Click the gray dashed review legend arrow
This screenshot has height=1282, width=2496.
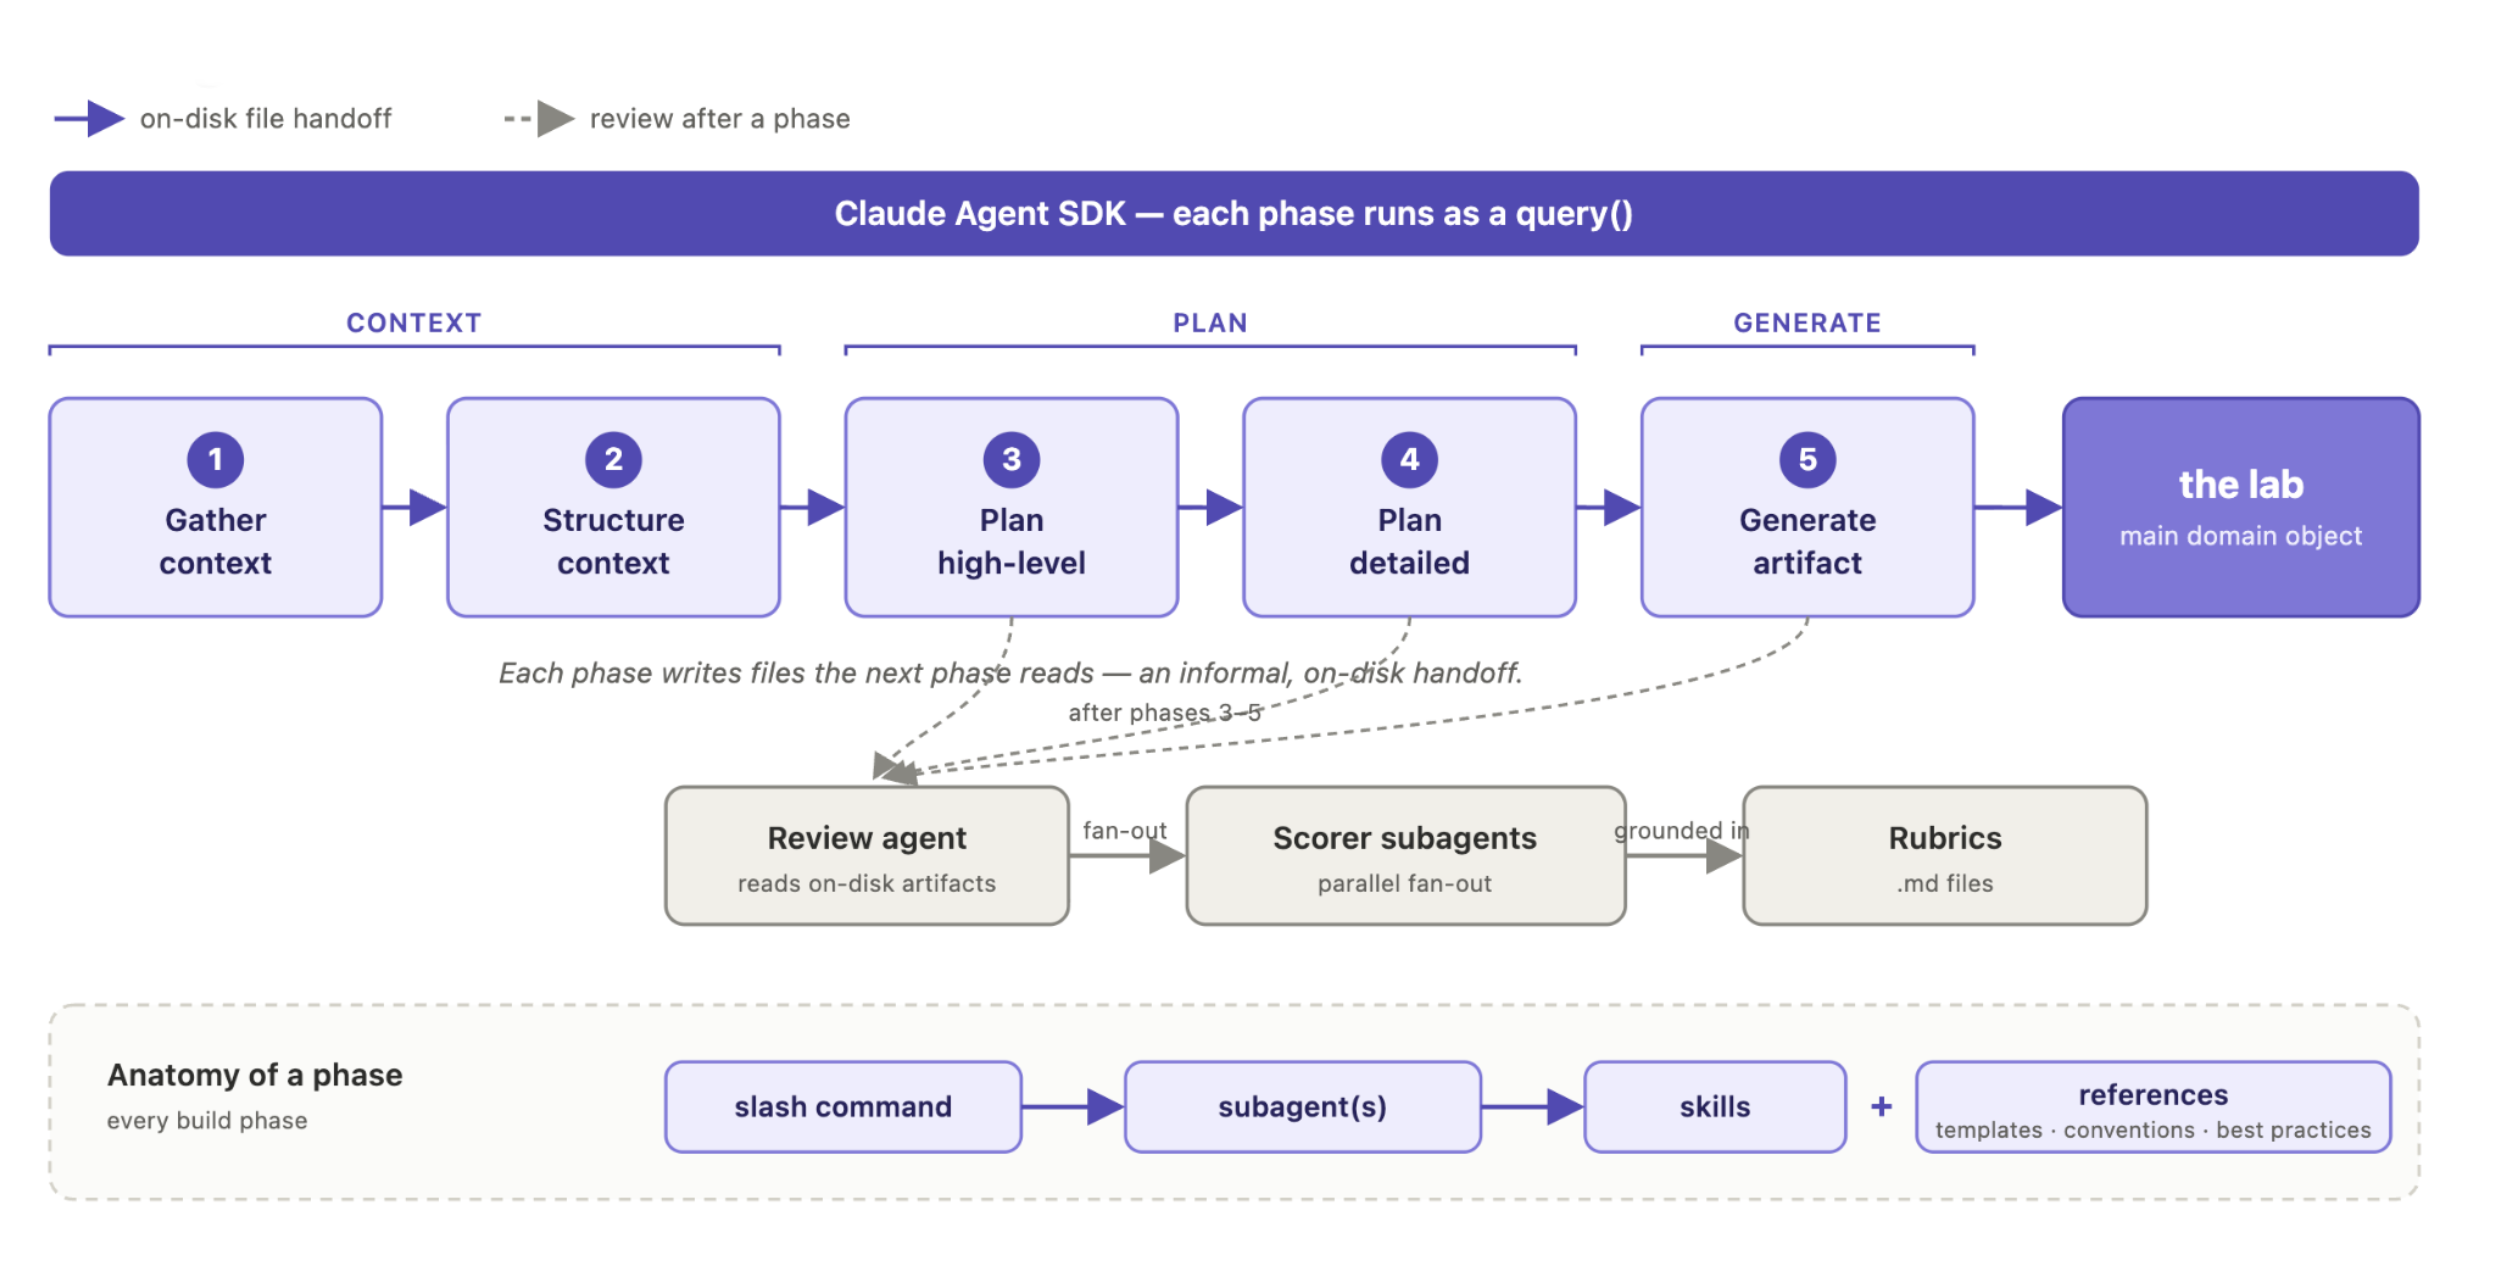(539, 118)
